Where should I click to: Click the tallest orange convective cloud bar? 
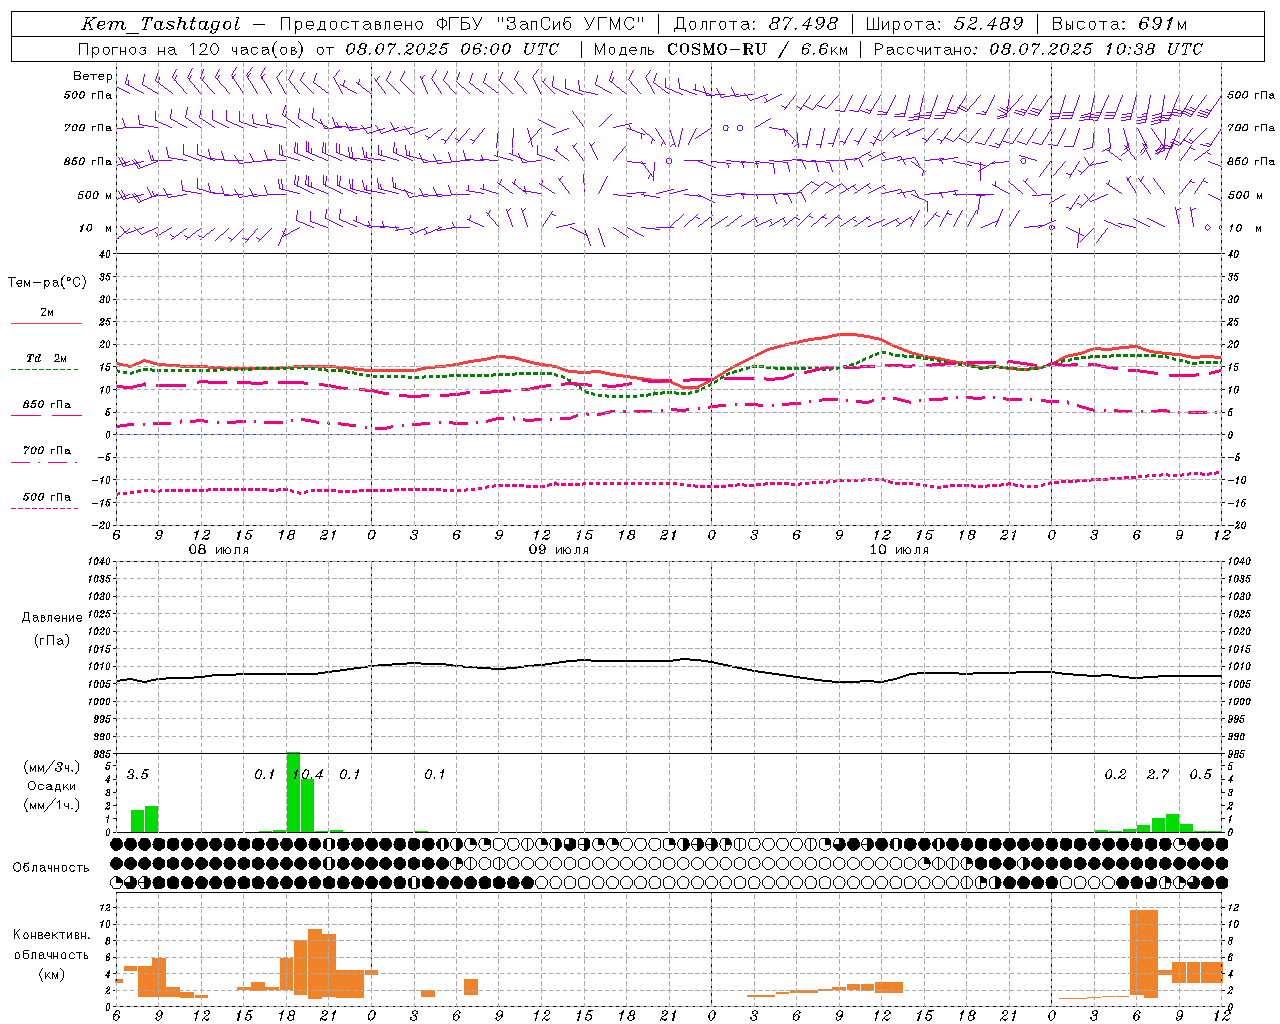pyautogui.click(x=1144, y=954)
